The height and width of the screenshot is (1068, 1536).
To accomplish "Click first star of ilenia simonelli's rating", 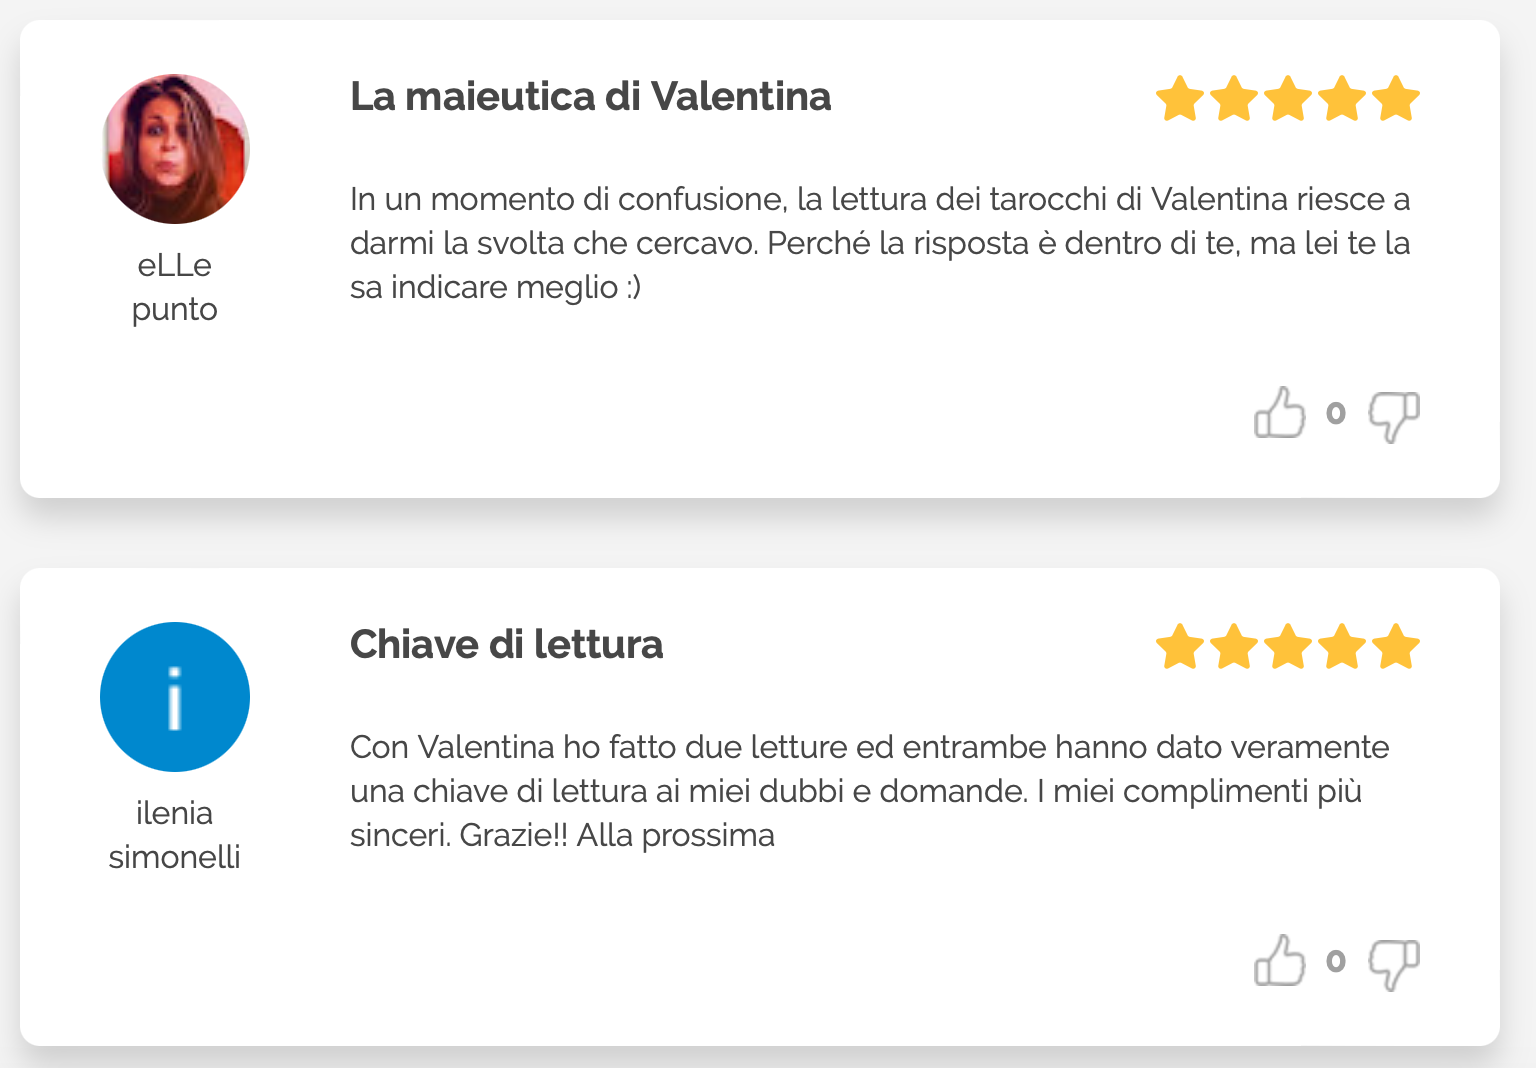I will (x=1180, y=647).
